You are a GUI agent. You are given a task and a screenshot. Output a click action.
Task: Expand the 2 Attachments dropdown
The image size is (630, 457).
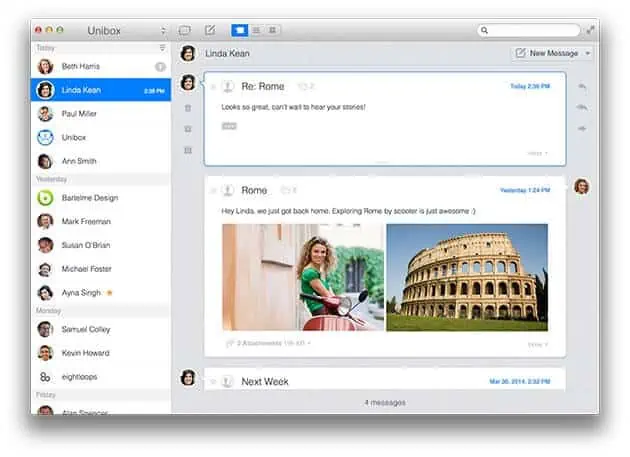268,343
